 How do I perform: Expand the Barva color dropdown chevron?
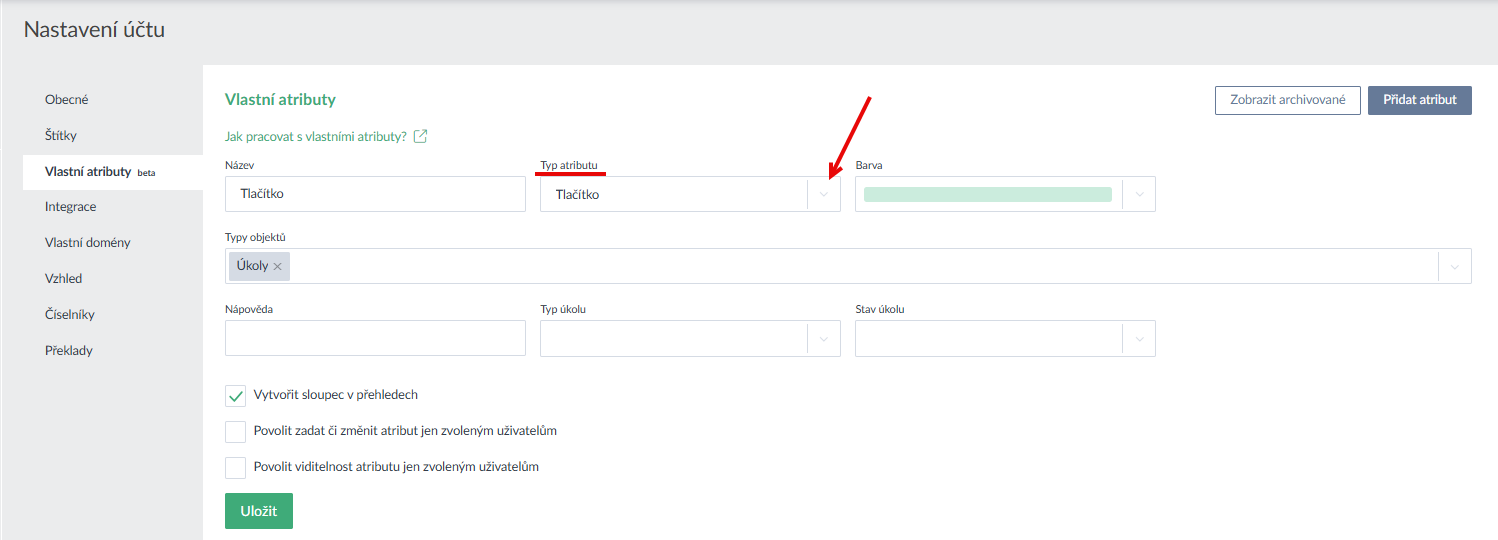tap(1139, 195)
